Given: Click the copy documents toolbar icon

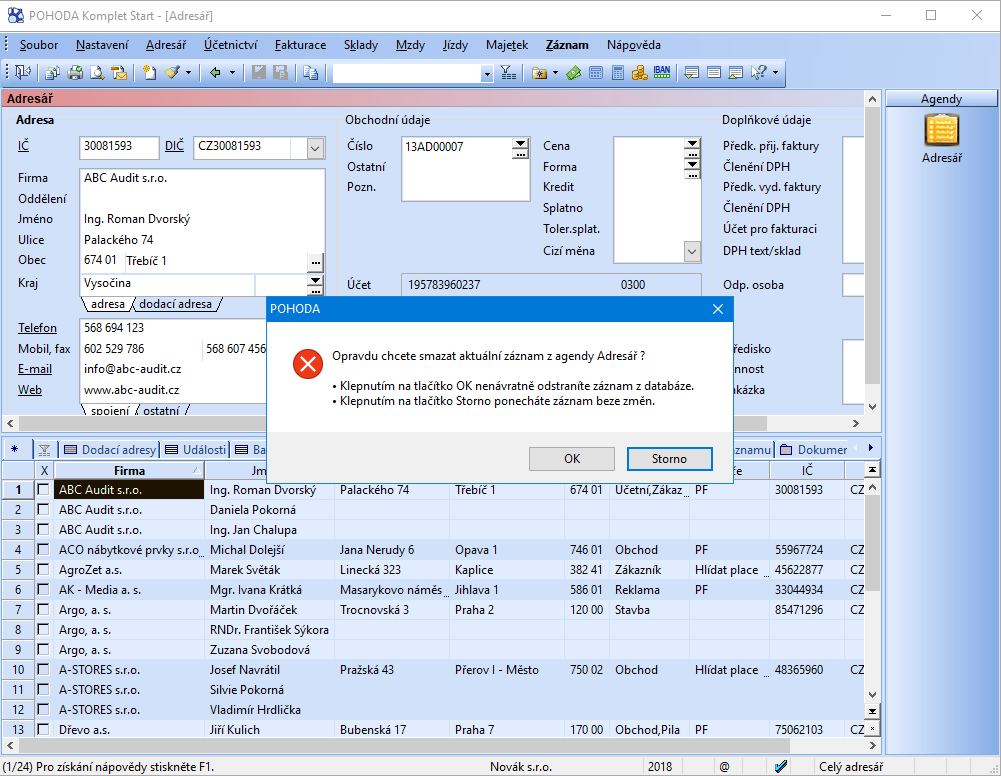Looking at the screenshot, I should coord(53,73).
